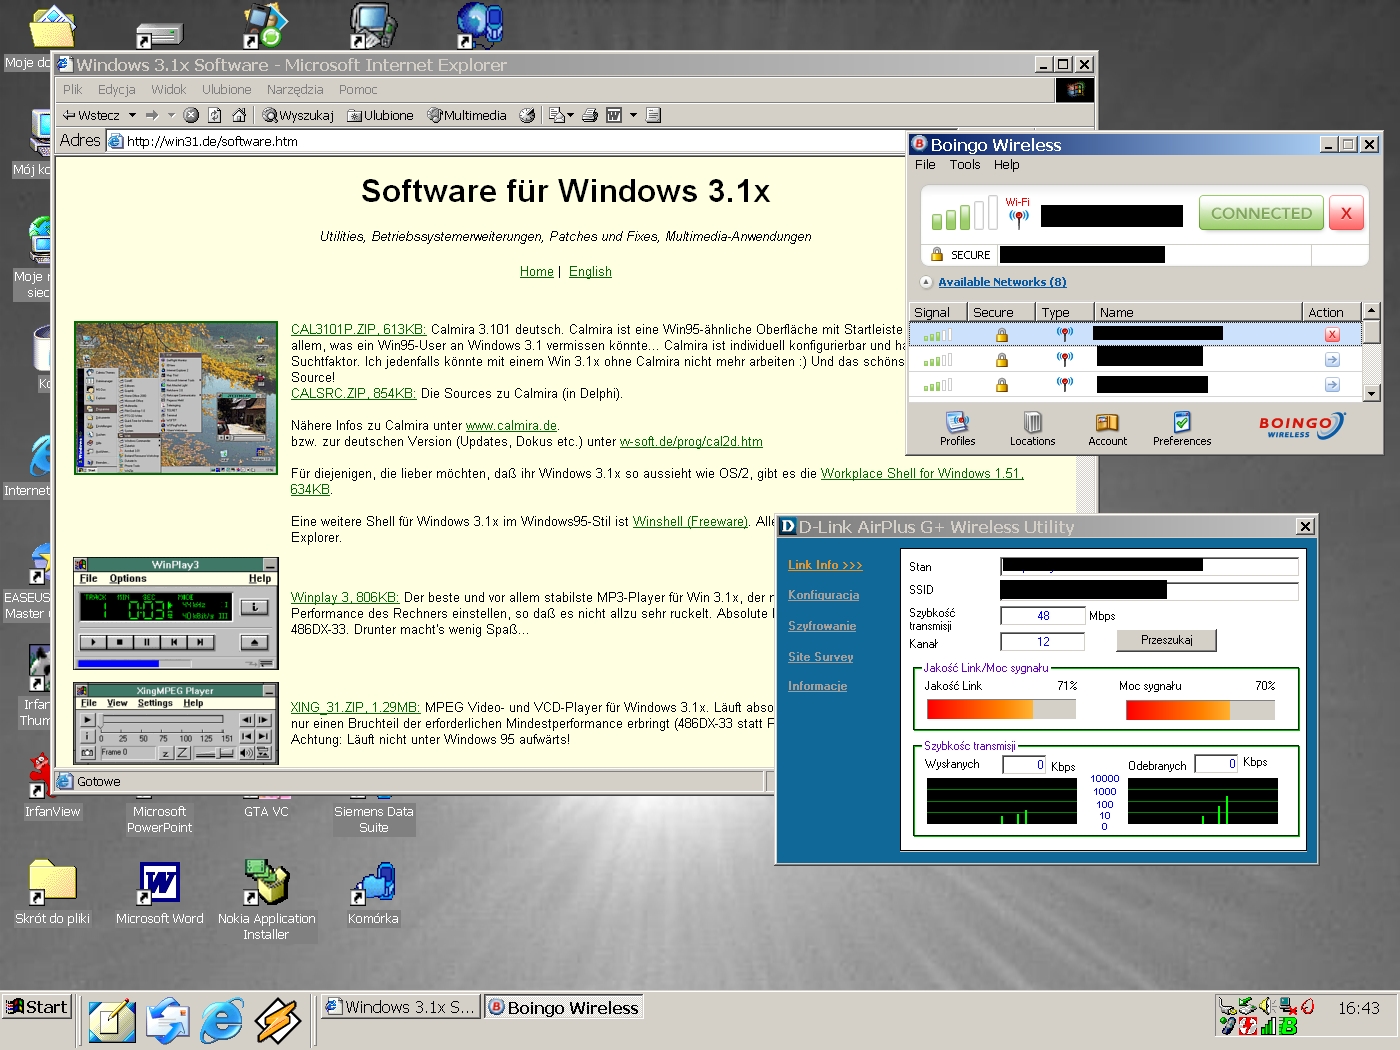The height and width of the screenshot is (1050, 1400).
Task: Connect to the third network via arrow action
Action: pyautogui.click(x=1332, y=385)
